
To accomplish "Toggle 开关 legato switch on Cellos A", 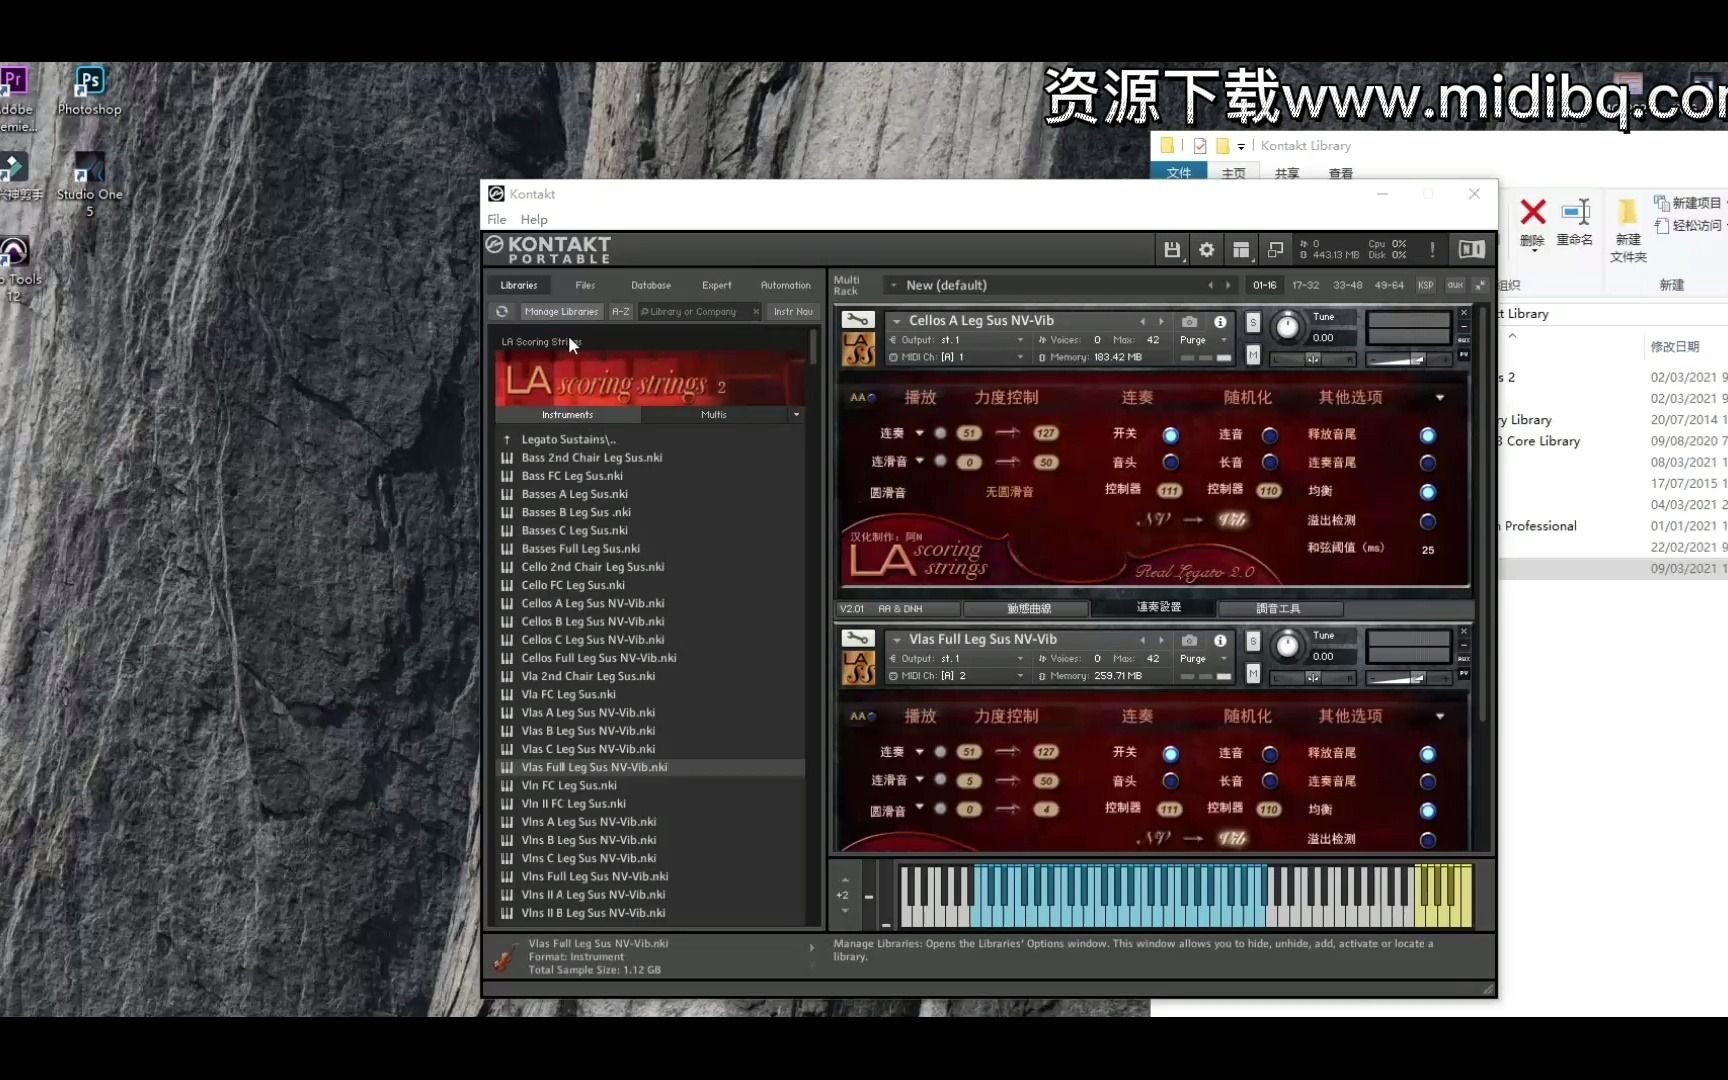I will pyautogui.click(x=1170, y=435).
